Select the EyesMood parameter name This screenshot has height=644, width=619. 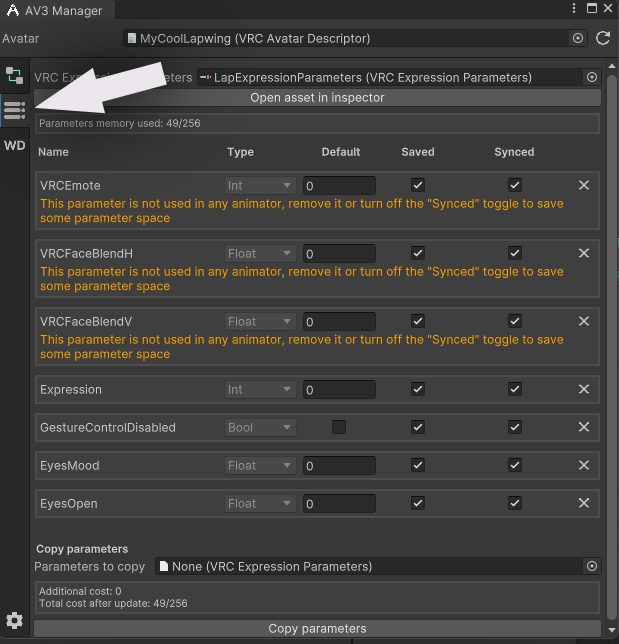pos(70,466)
